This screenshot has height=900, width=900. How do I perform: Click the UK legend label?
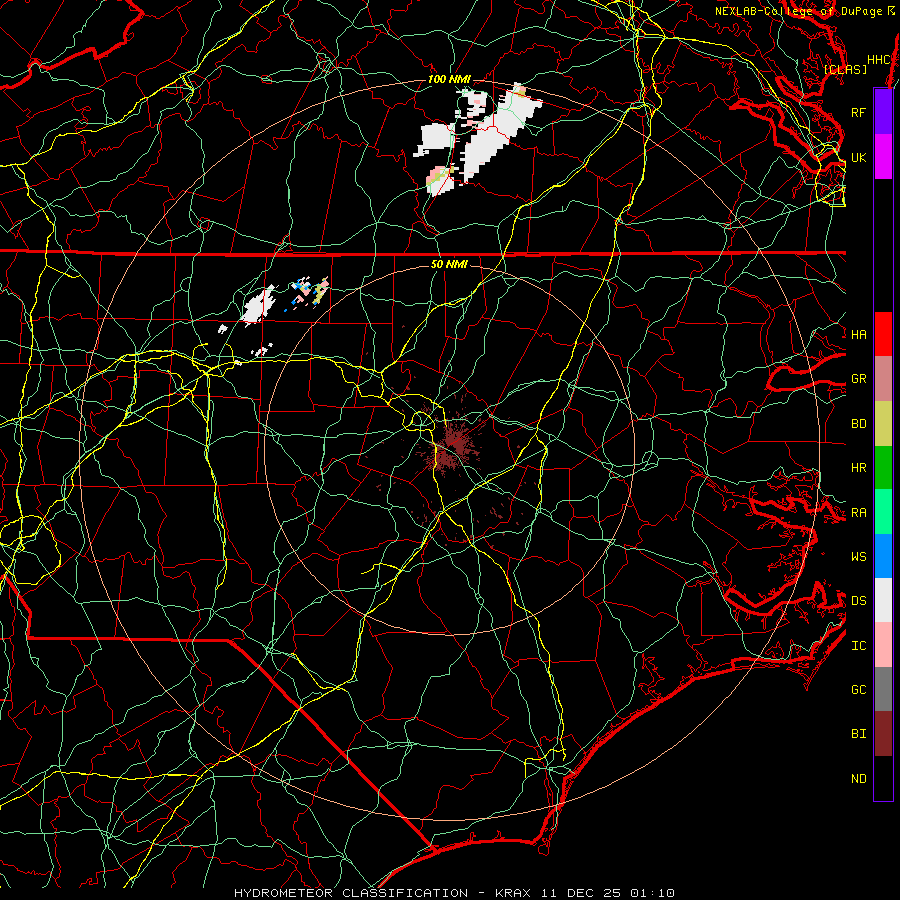858,157
